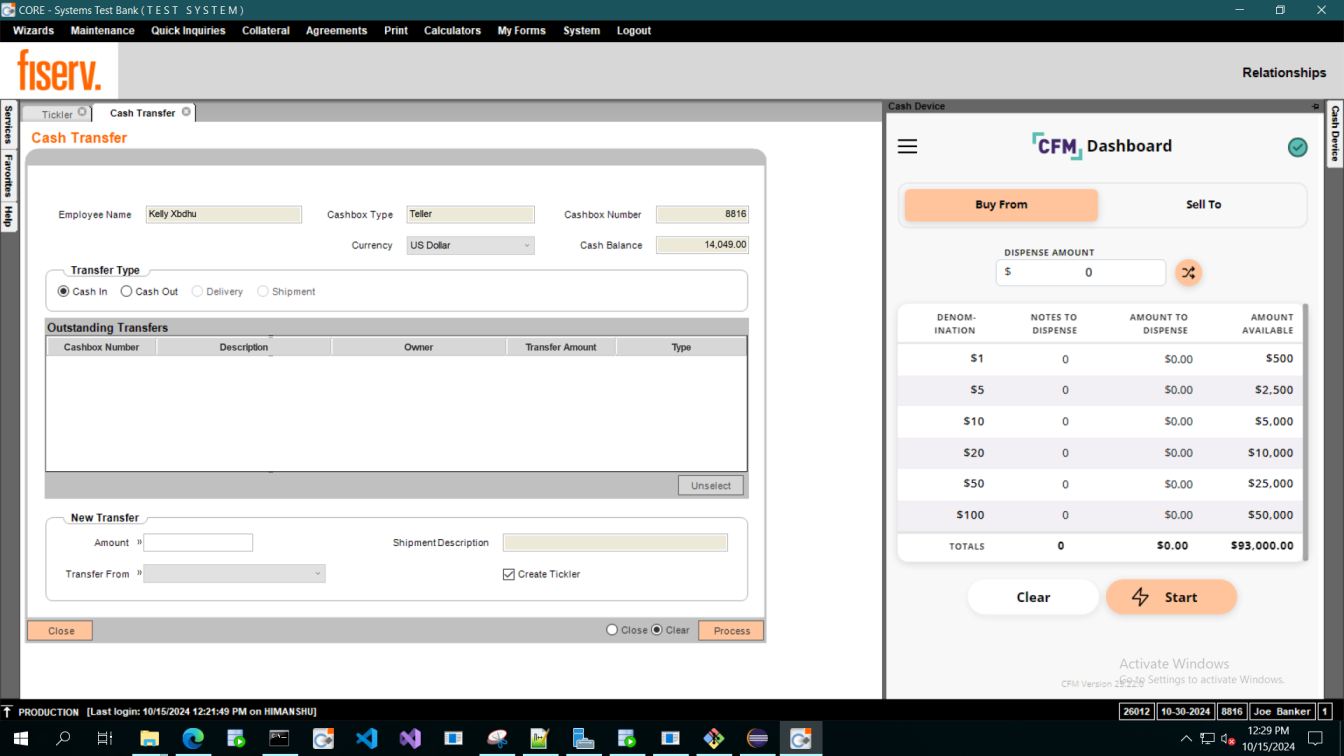Click the shuffle denominations icon
The width and height of the screenshot is (1344, 756).
coord(1188,272)
